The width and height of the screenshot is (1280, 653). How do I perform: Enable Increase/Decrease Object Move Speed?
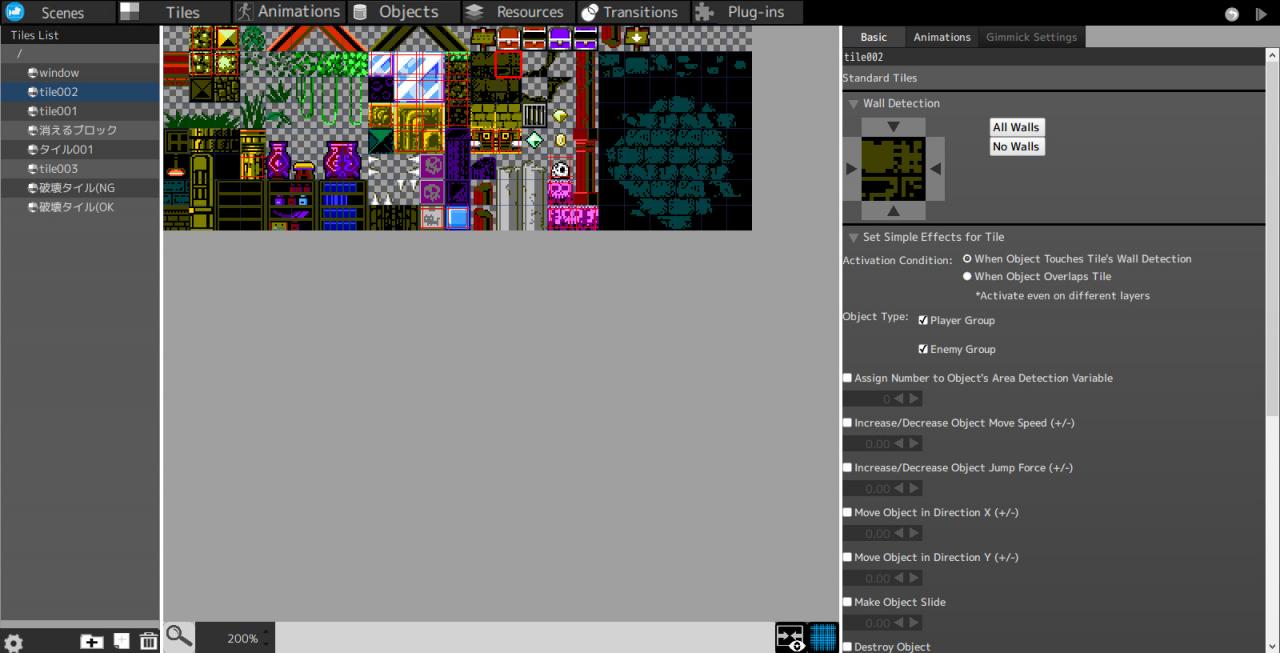pyautogui.click(x=848, y=423)
